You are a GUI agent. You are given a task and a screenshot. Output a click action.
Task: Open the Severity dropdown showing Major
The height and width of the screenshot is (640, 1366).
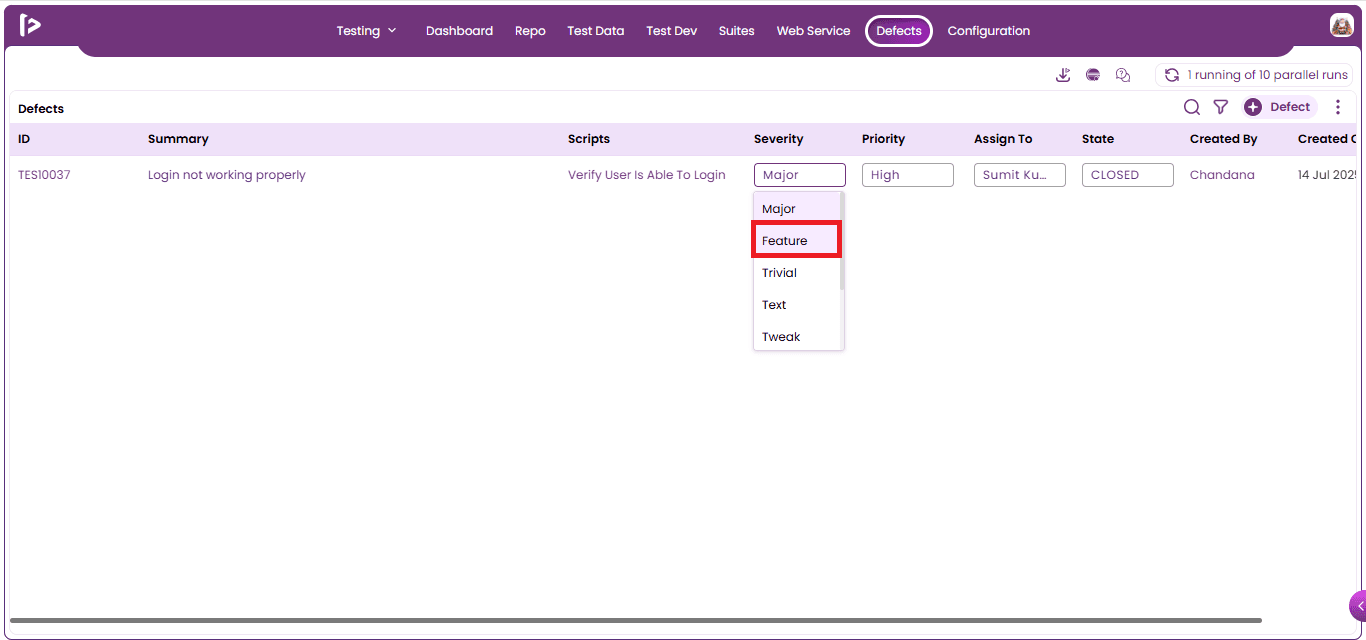[x=800, y=175]
